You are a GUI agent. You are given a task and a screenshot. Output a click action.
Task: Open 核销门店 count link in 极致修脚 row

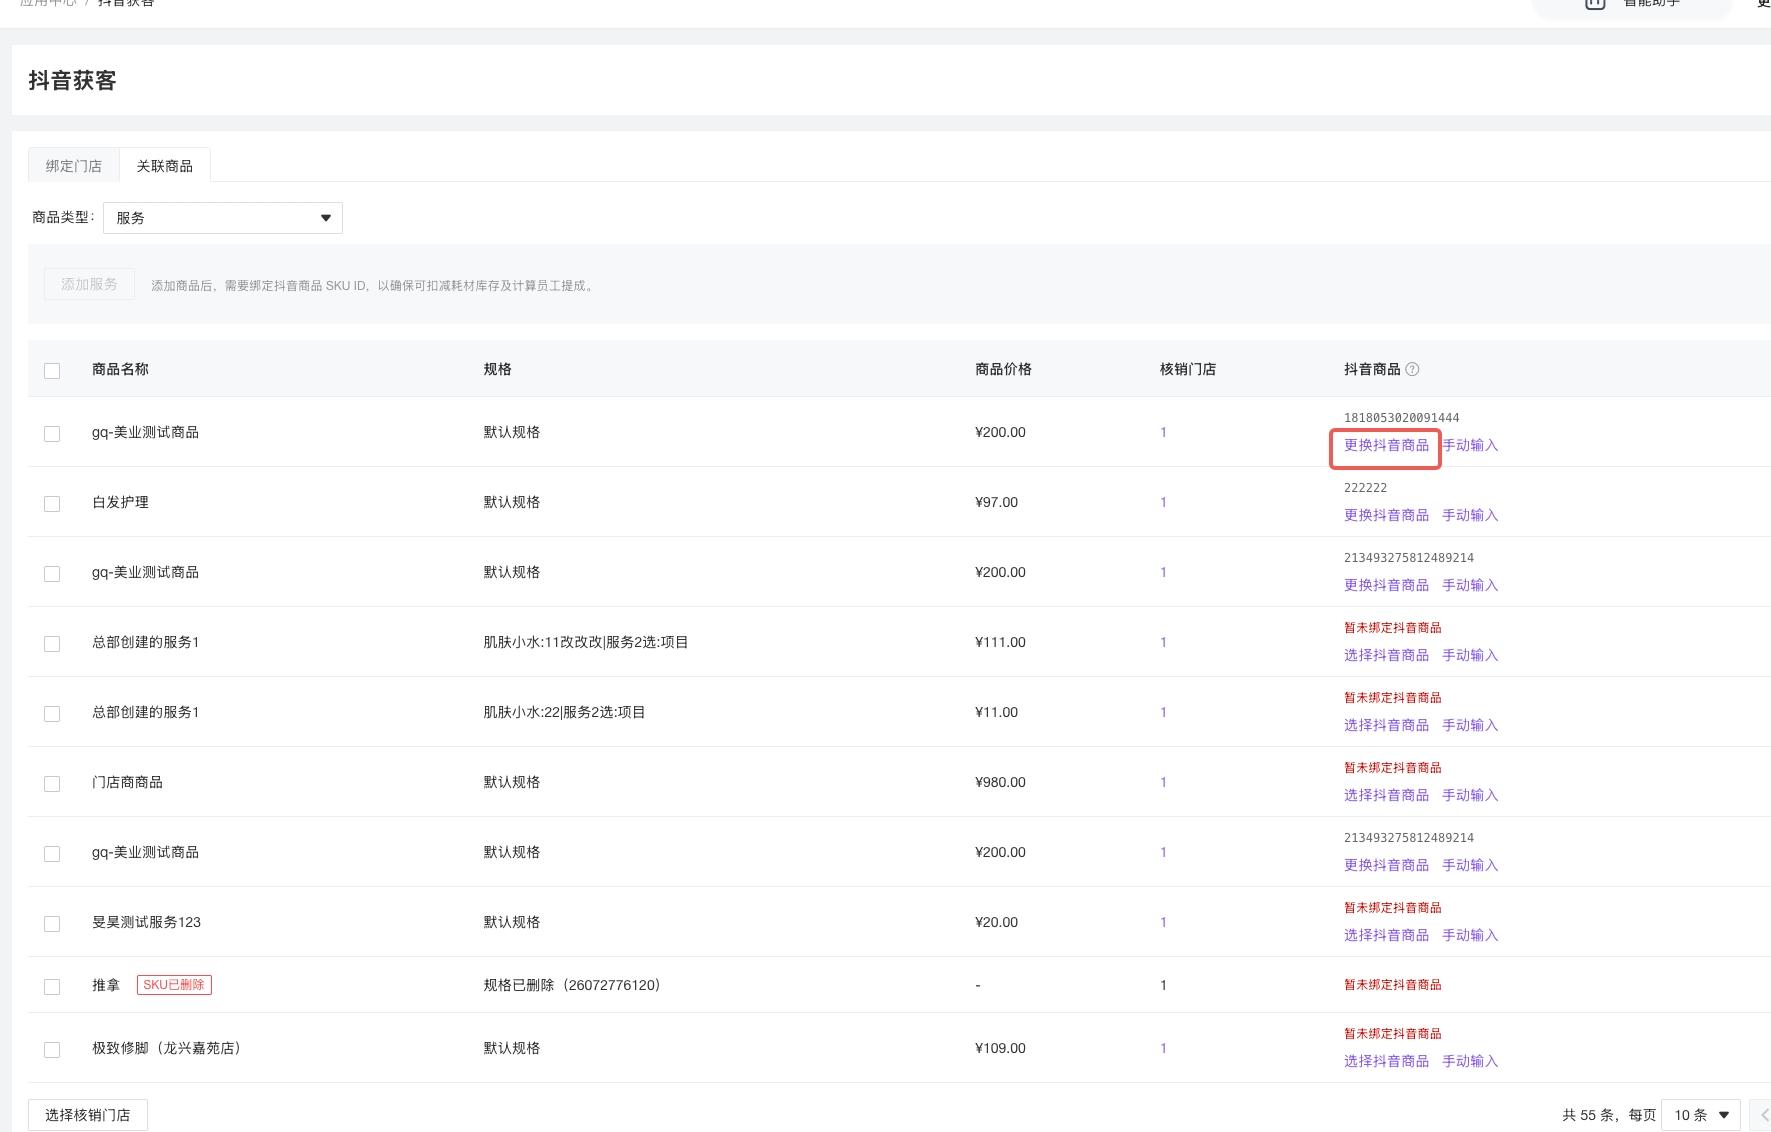coord(1163,1048)
